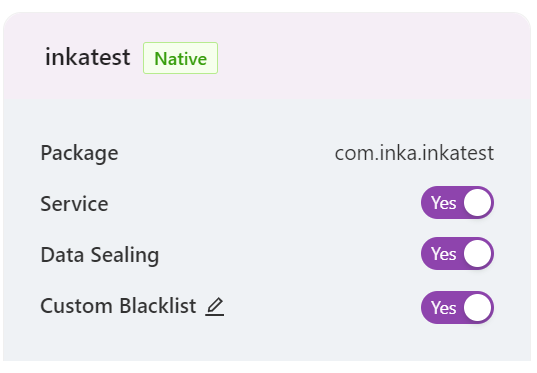
Task: Click empty space between Package label and value
Action: point(226,153)
